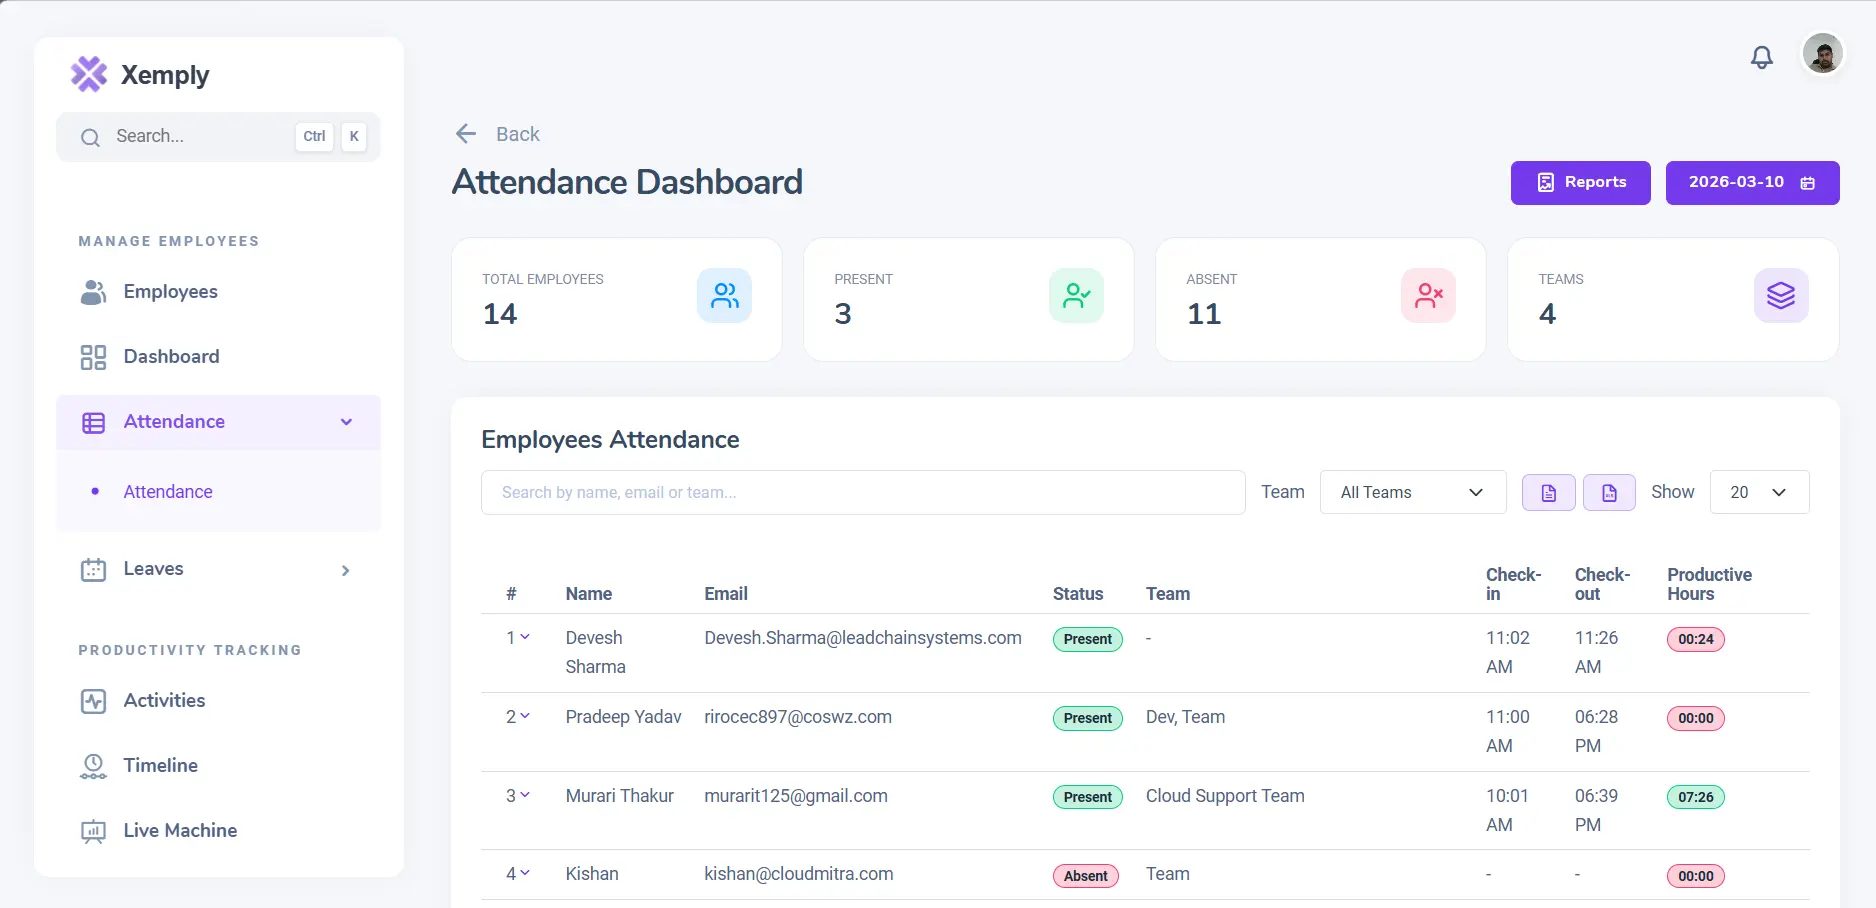Click Absent badge for Kishan

click(x=1086, y=876)
